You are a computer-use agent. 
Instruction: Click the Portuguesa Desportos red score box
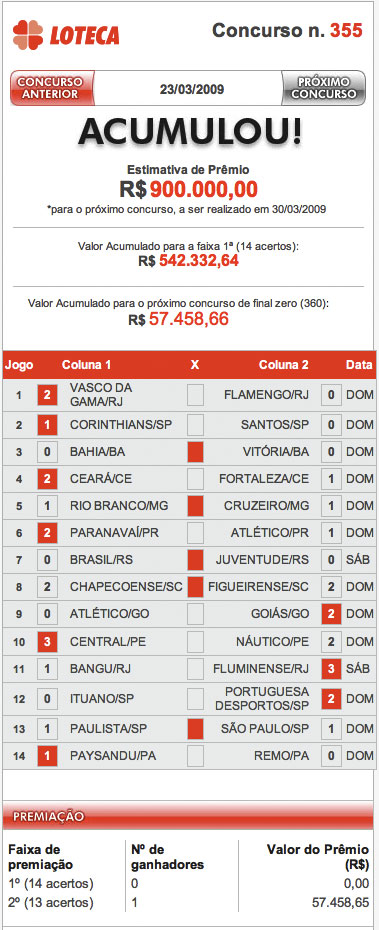[x=331, y=699]
